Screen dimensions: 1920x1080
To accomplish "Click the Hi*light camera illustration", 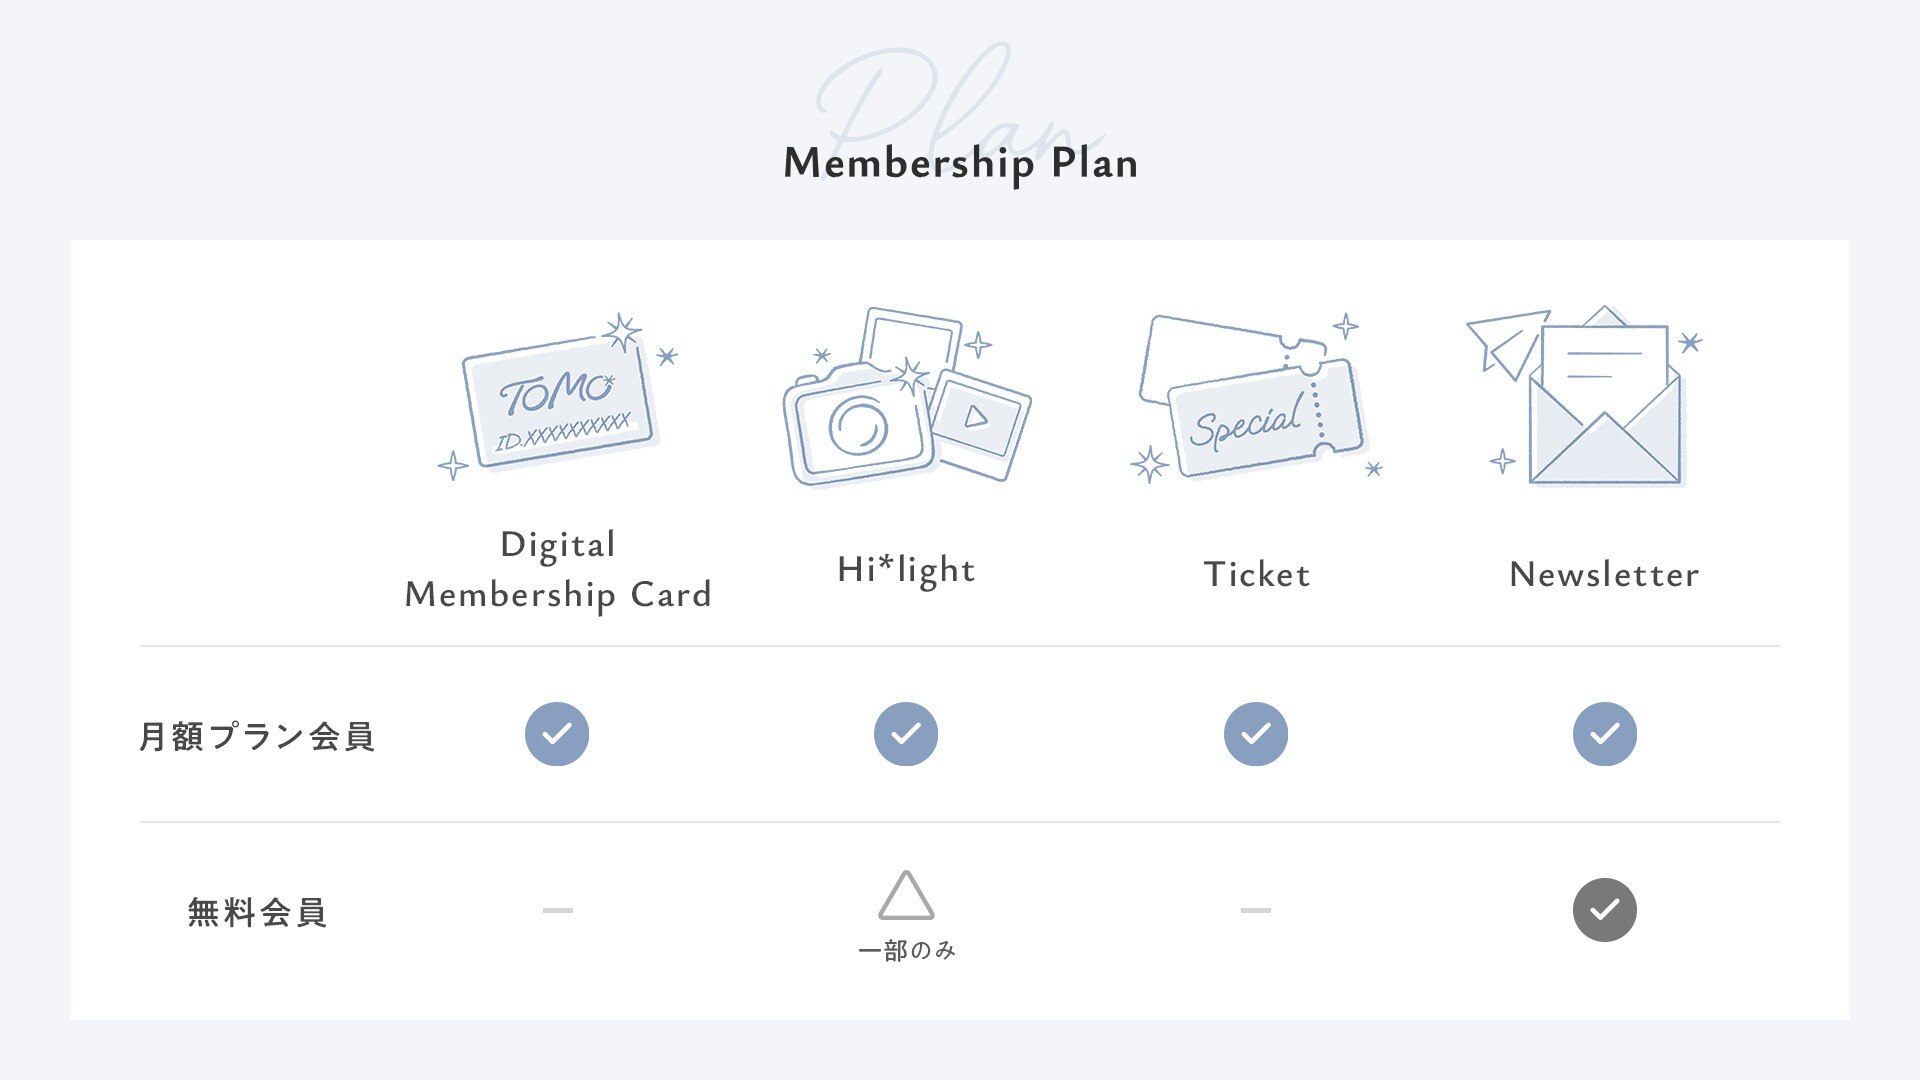I will 905,400.
